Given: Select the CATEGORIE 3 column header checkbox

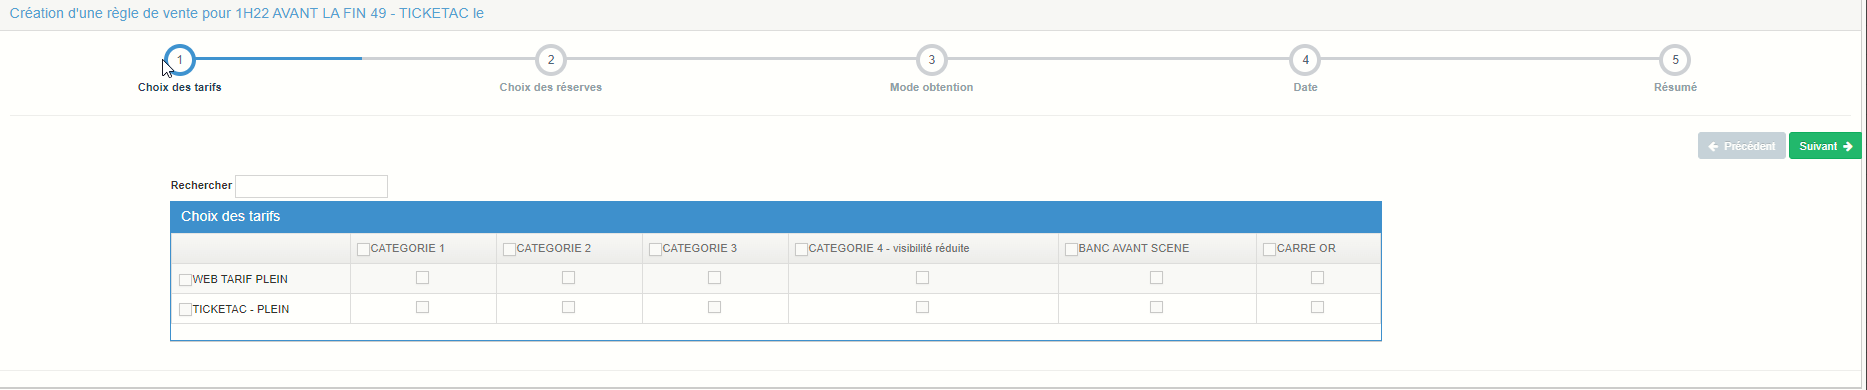Looking at the screenshot, I should pos(656,249).
